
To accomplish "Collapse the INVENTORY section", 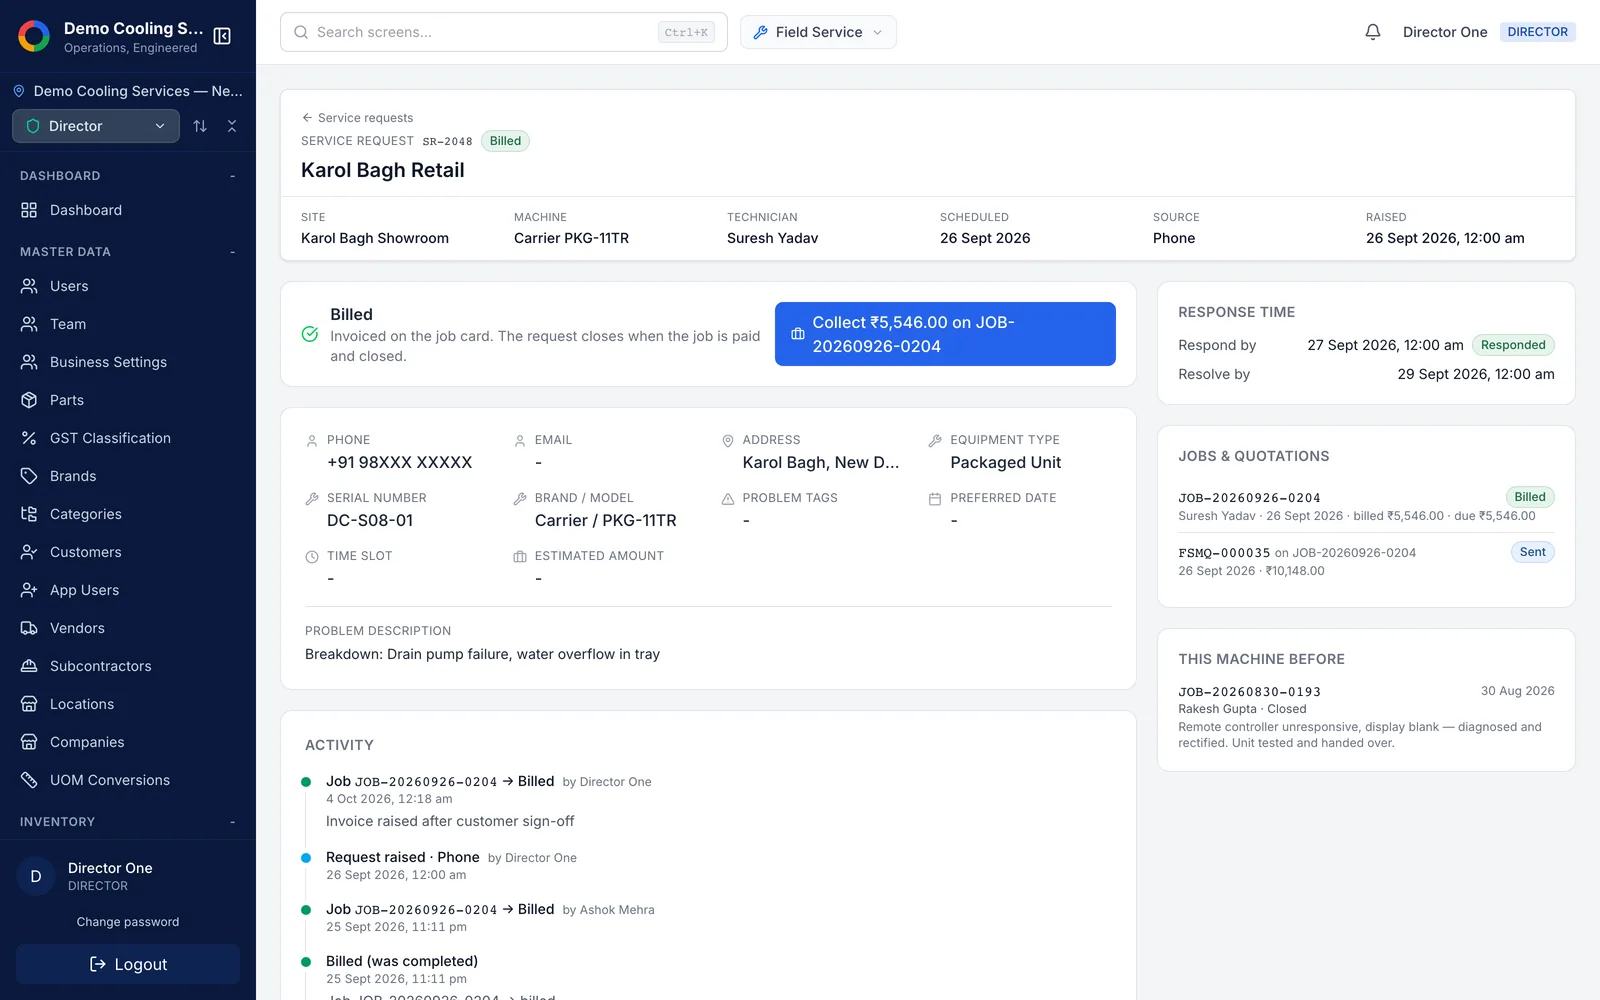I will click(233, 822).
